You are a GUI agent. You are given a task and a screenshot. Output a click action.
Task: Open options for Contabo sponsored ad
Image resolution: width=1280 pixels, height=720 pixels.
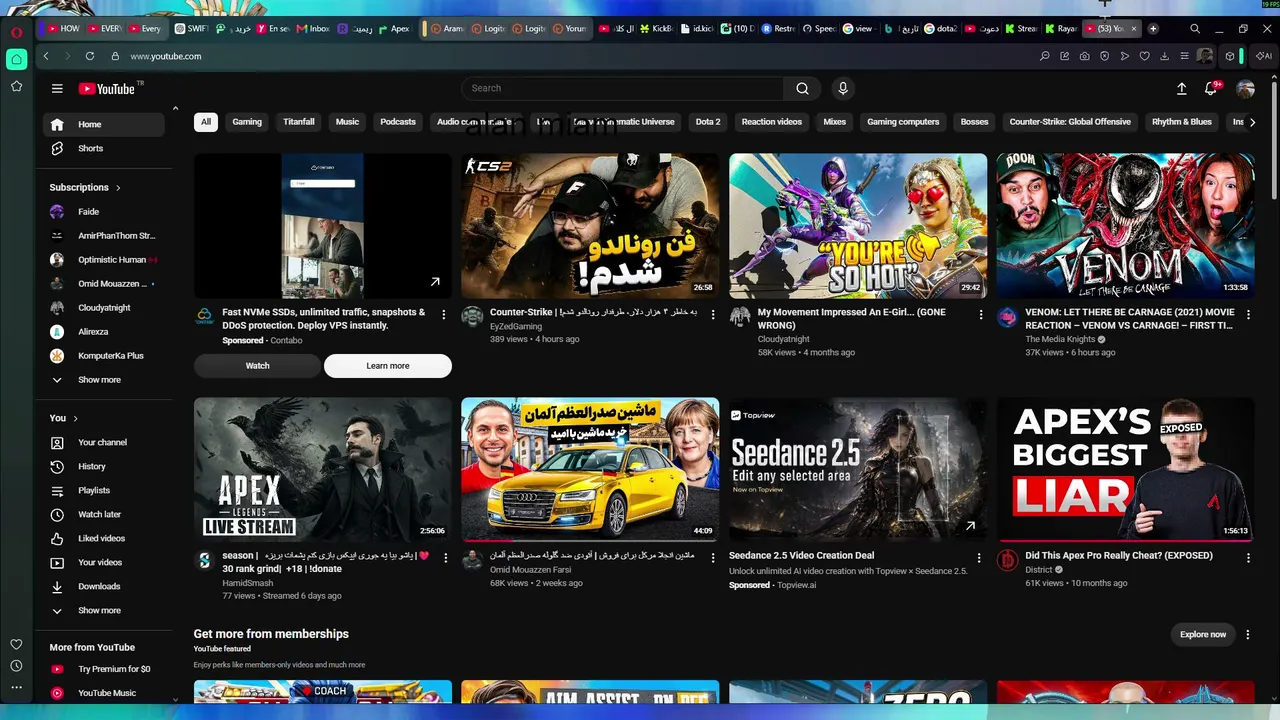(x=444, y=314)
